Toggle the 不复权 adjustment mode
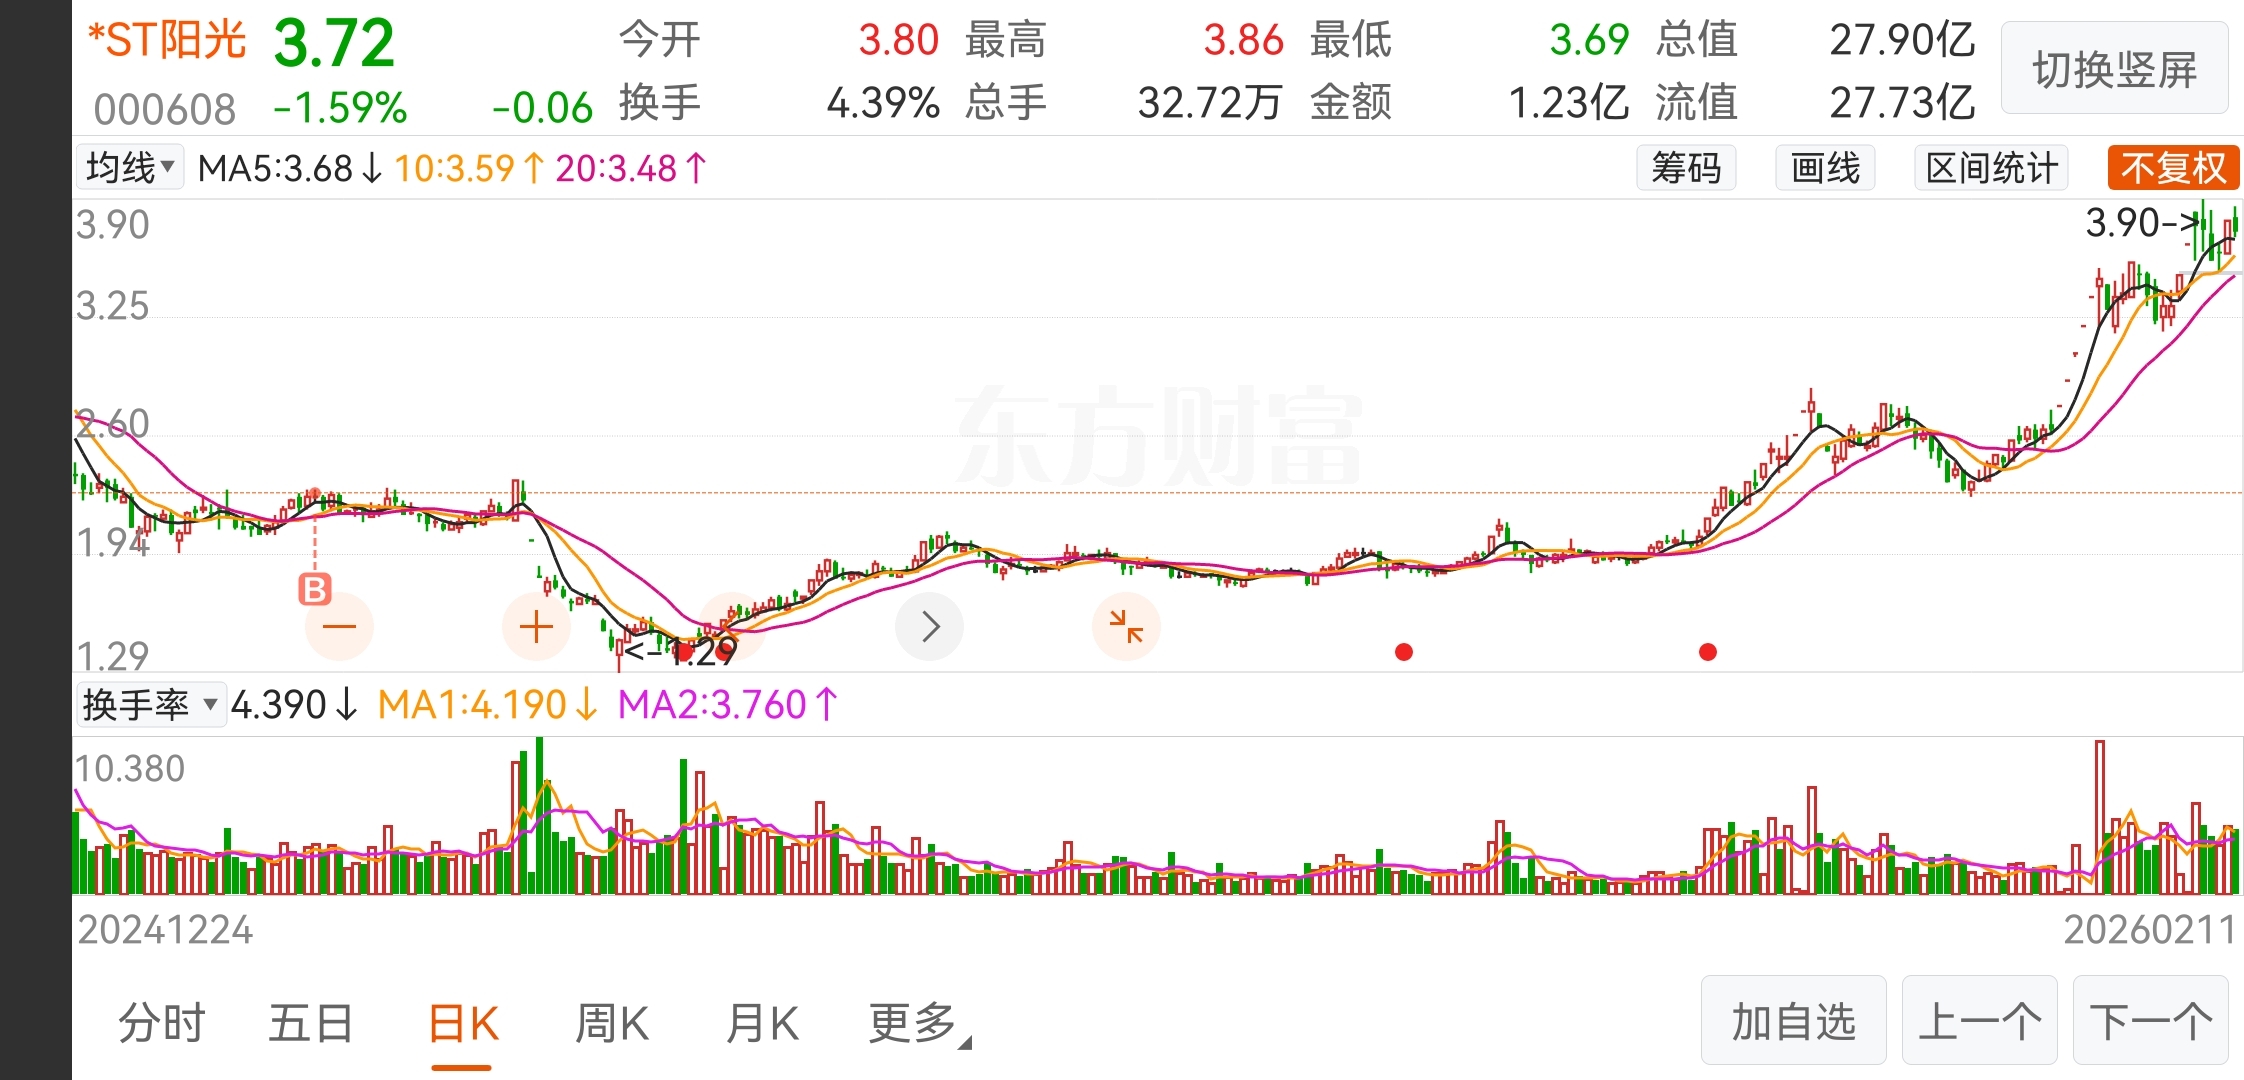 [x=2173, y=168]
